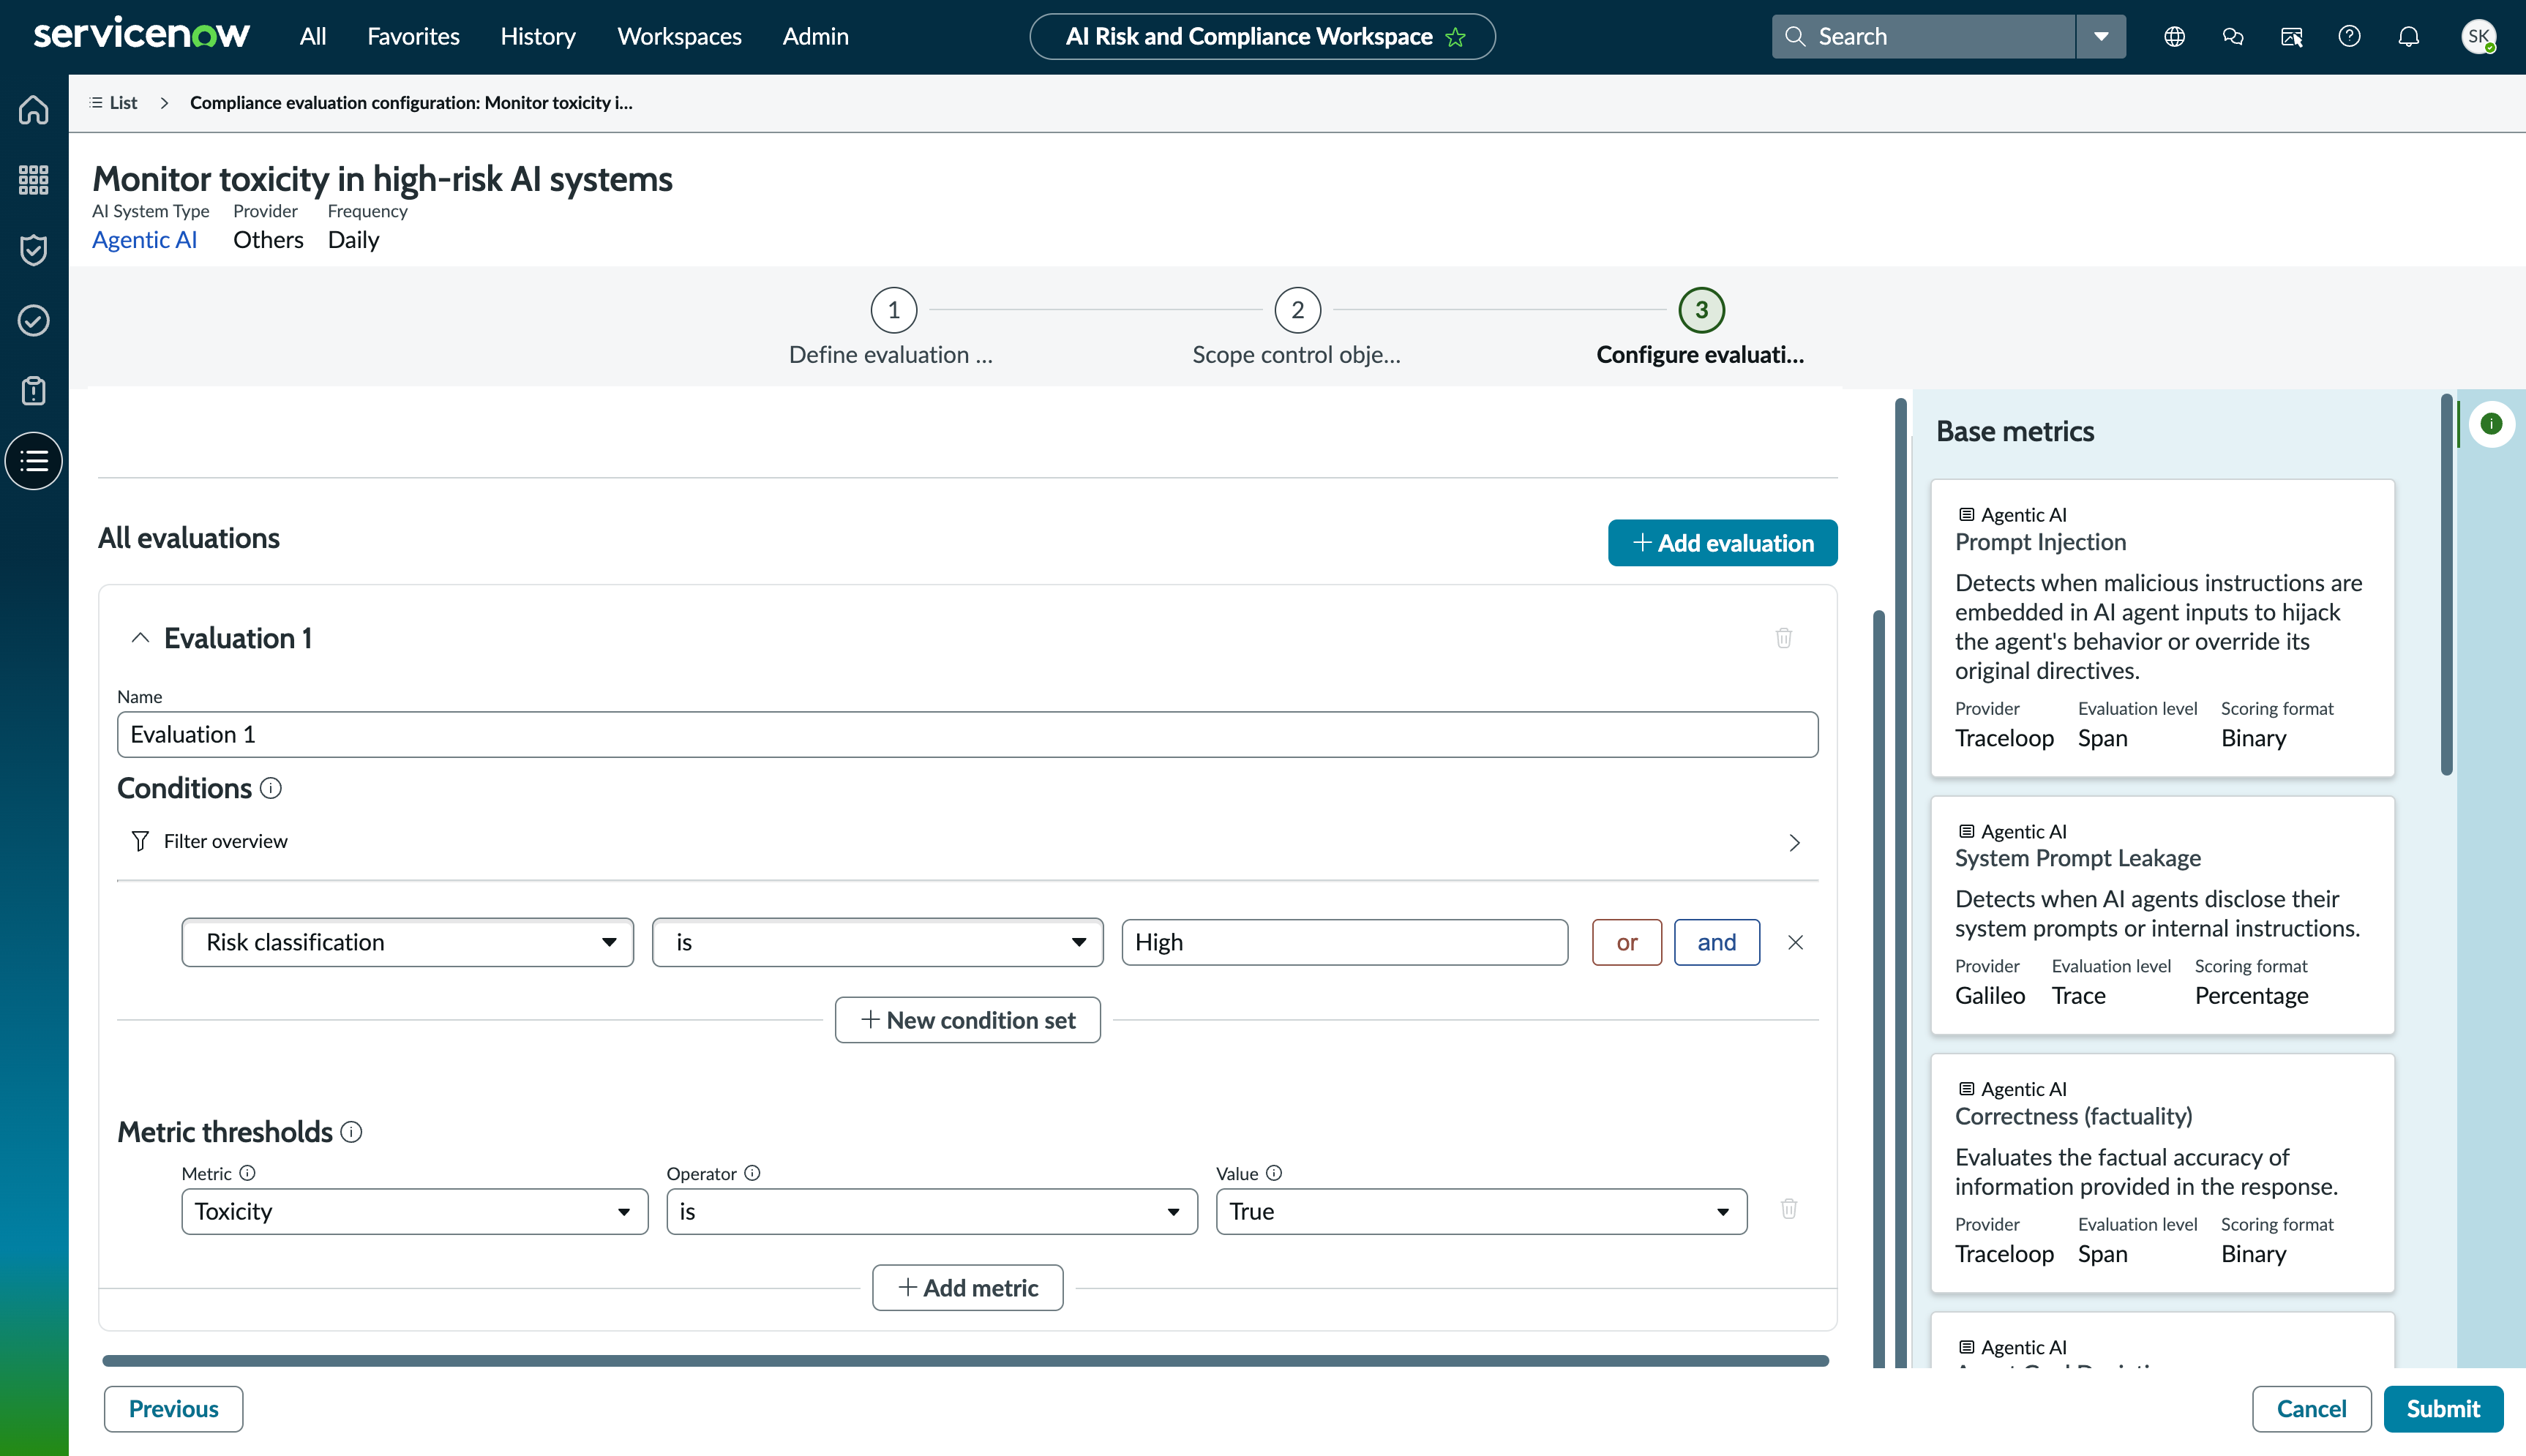2526x1456 pixels.
Task: Open the notifications bell
Action: (x=2409, y=37)
